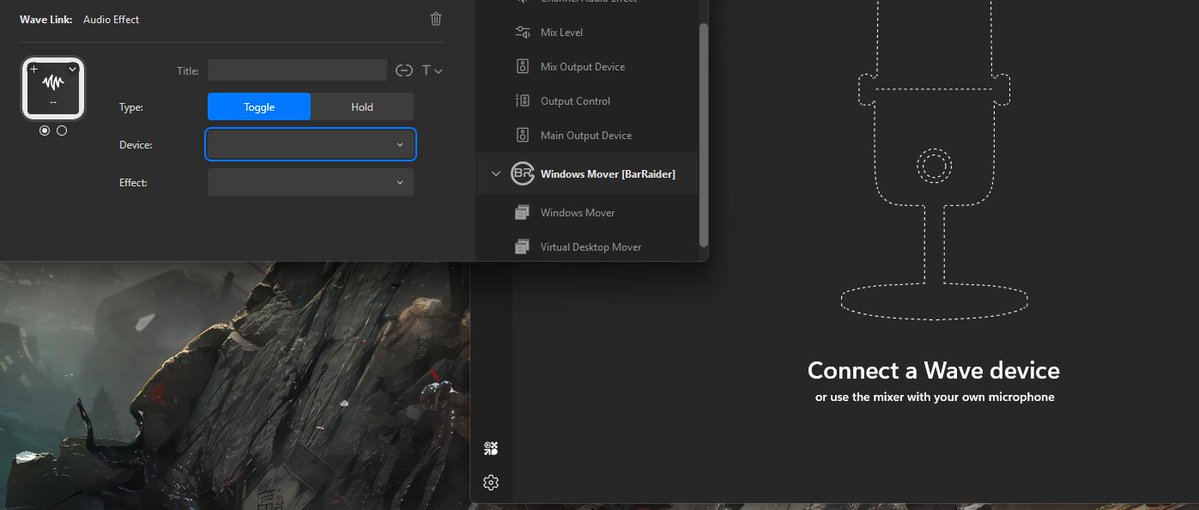Open the Device dropdown
This screenshot has width=1199, height=510.
(x=310, y=145)
